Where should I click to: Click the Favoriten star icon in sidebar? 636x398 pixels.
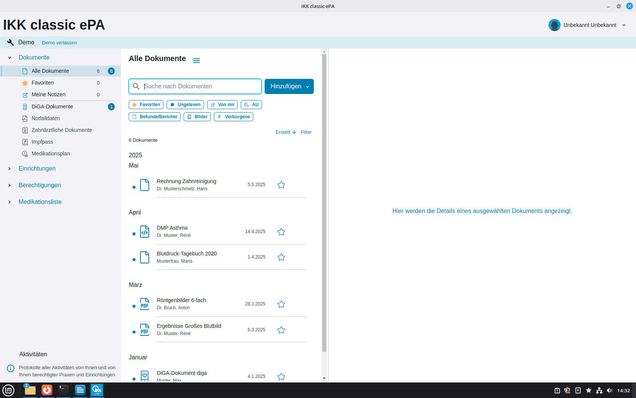(x=25, y=83)
